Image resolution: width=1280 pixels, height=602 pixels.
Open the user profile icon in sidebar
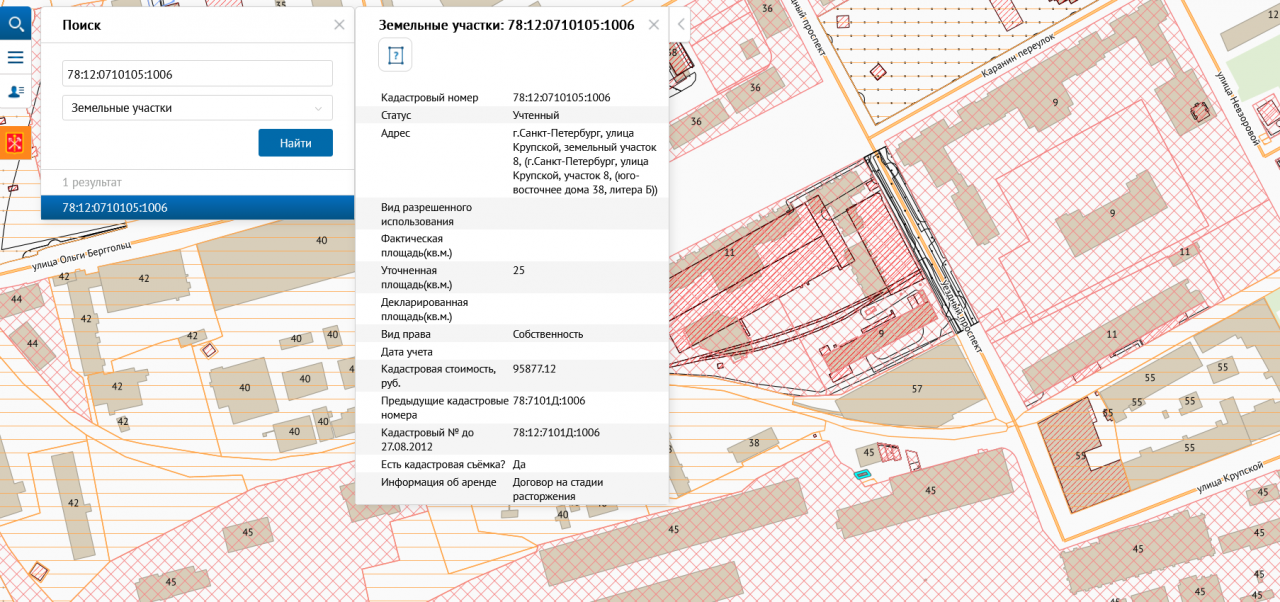[15, 91]
